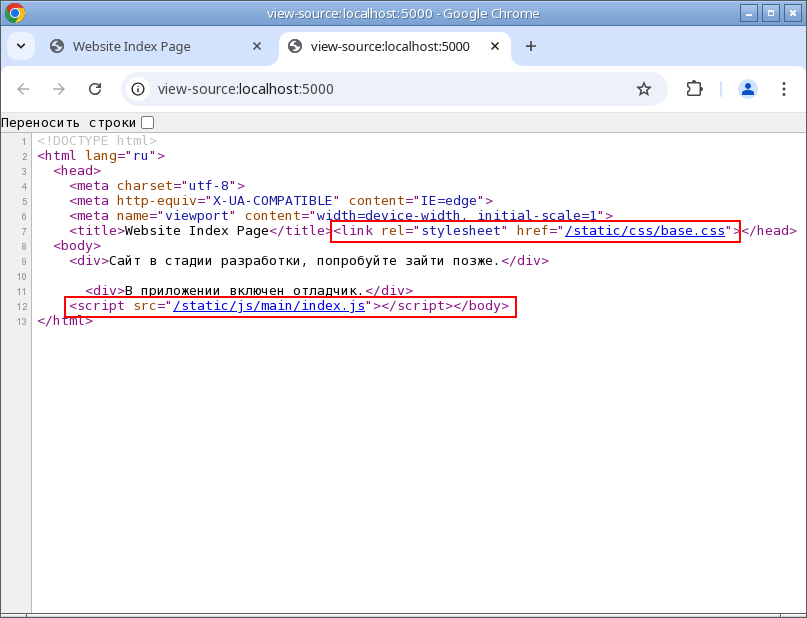The image size is (807, 618).
Task: Reload the view-source page
Action: tap(95, 89)
